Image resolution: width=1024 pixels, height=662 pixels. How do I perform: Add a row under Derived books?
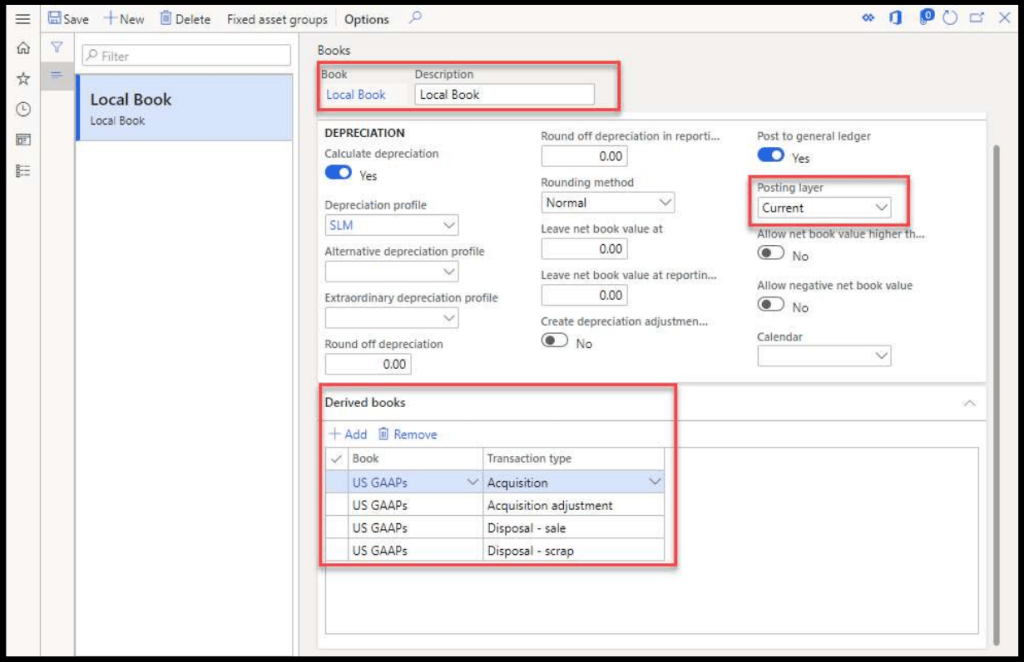coord(347,434)
